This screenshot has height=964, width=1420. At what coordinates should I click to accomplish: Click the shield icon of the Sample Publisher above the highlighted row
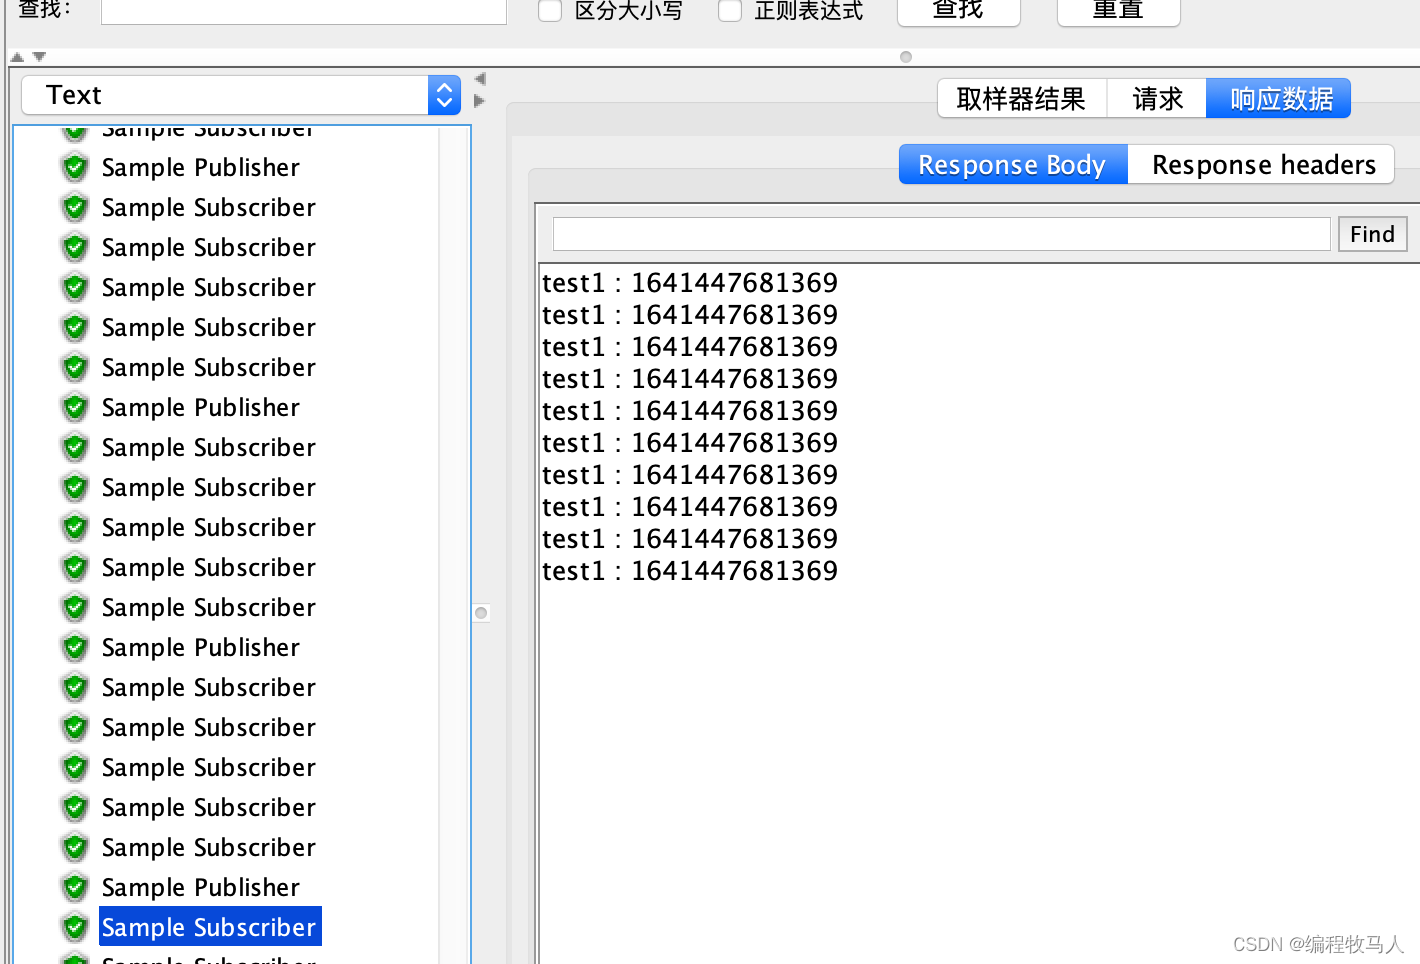pos(75,887)
